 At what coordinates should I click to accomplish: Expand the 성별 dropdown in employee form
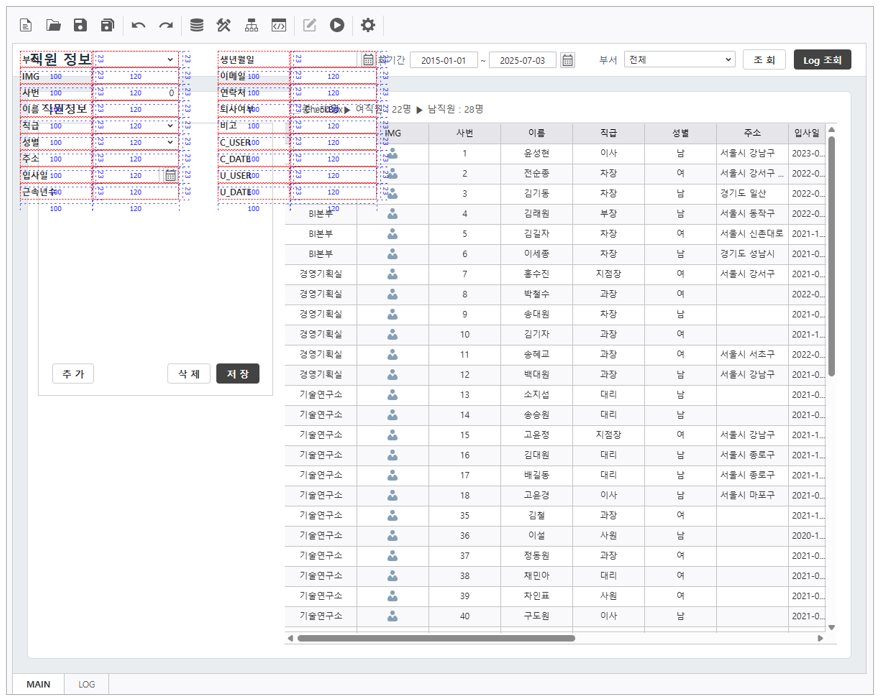171,142
